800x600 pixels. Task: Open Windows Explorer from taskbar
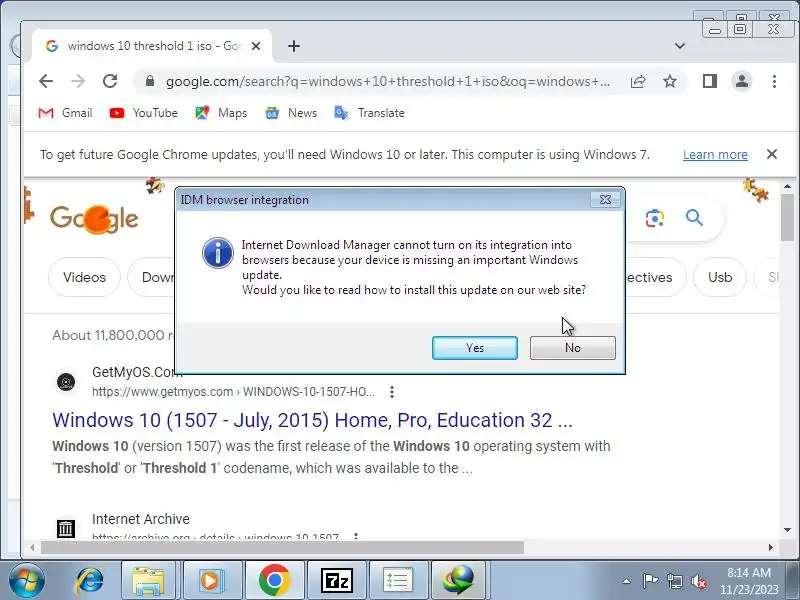(148, 581)
